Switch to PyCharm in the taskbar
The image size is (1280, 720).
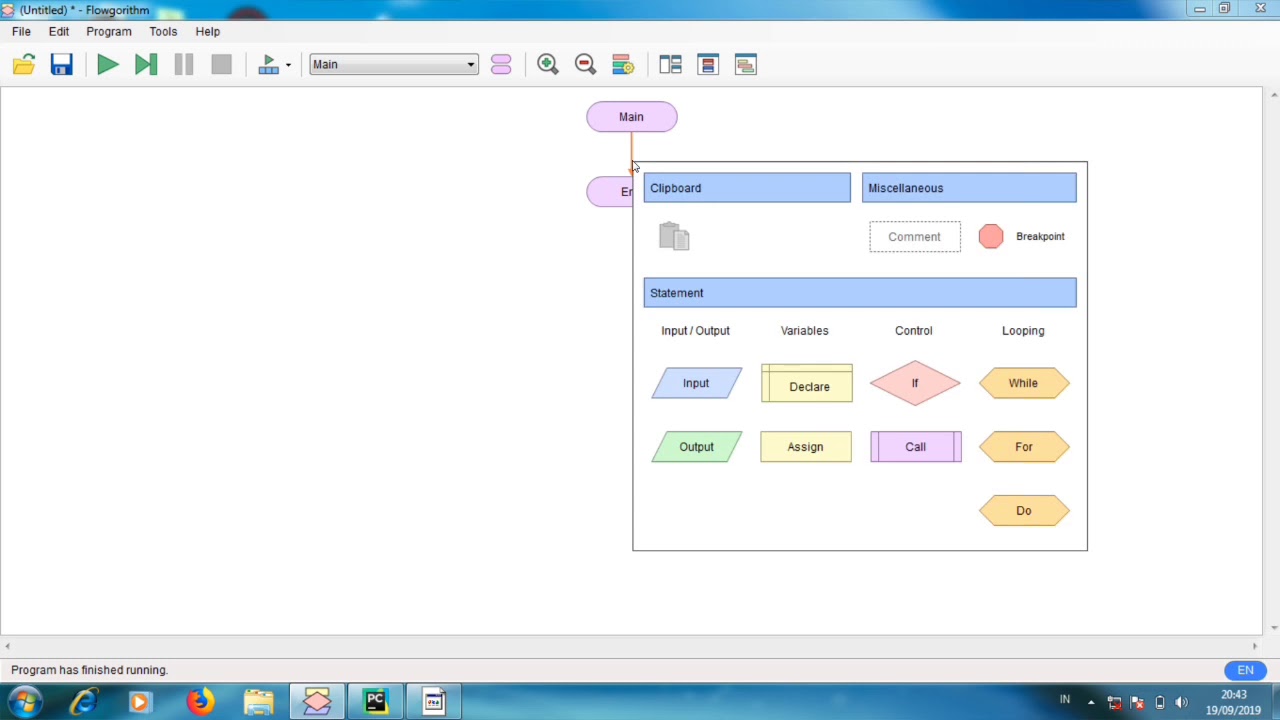point(376,702)
